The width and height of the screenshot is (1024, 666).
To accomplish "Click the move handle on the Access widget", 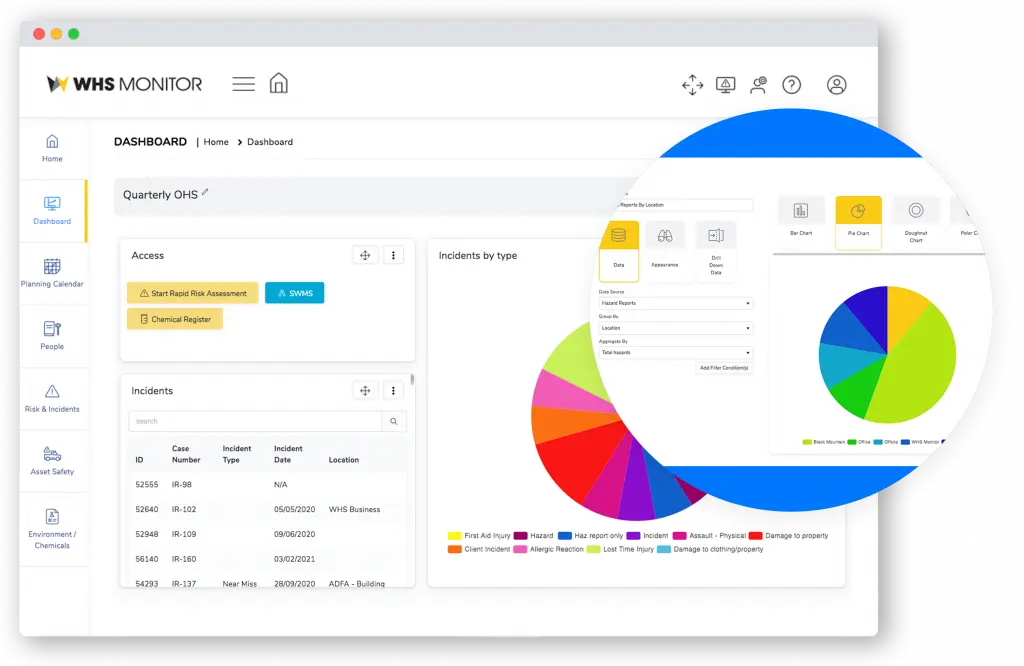I will click(x=365, y=255).
